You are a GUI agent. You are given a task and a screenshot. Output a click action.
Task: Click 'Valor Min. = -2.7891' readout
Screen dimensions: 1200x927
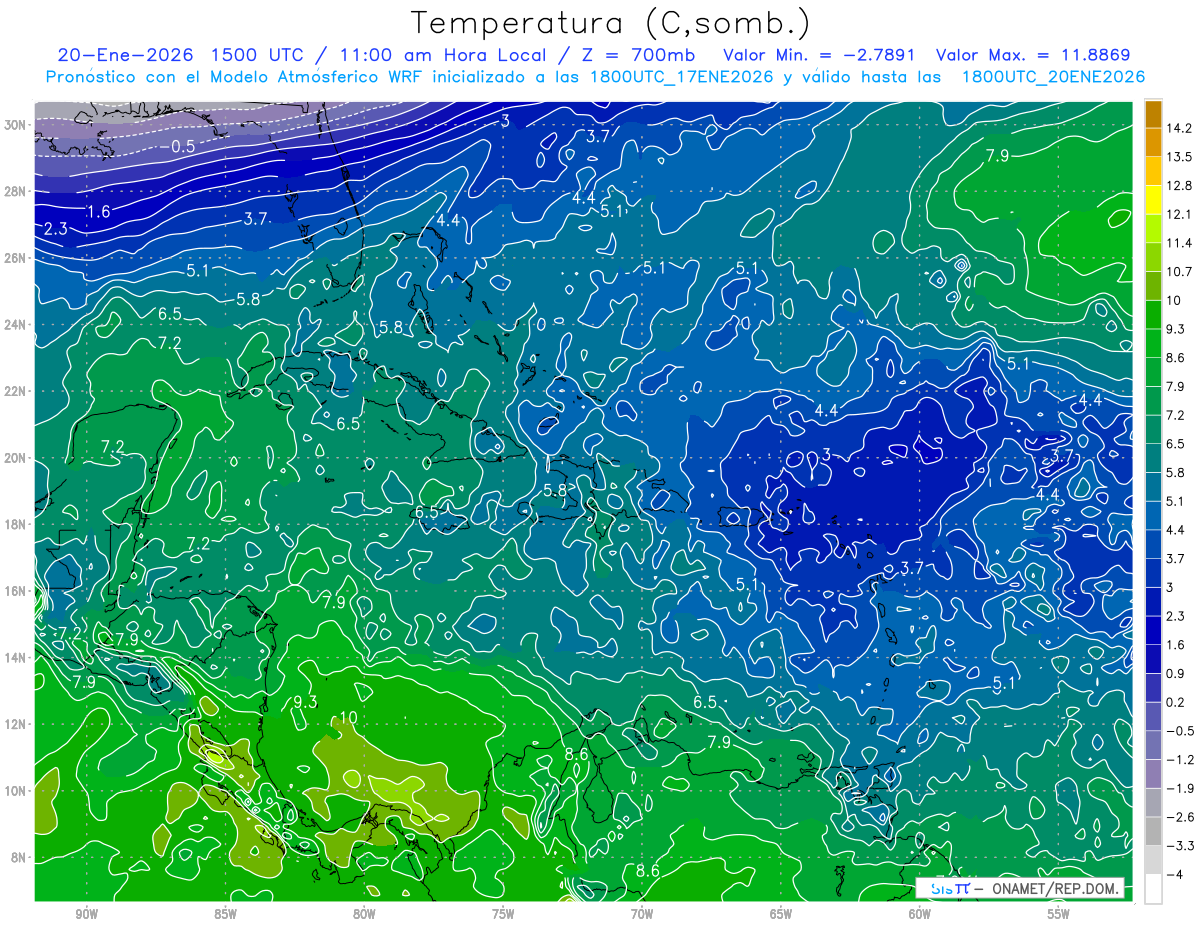pyautogui.click(x=820, y=54)
